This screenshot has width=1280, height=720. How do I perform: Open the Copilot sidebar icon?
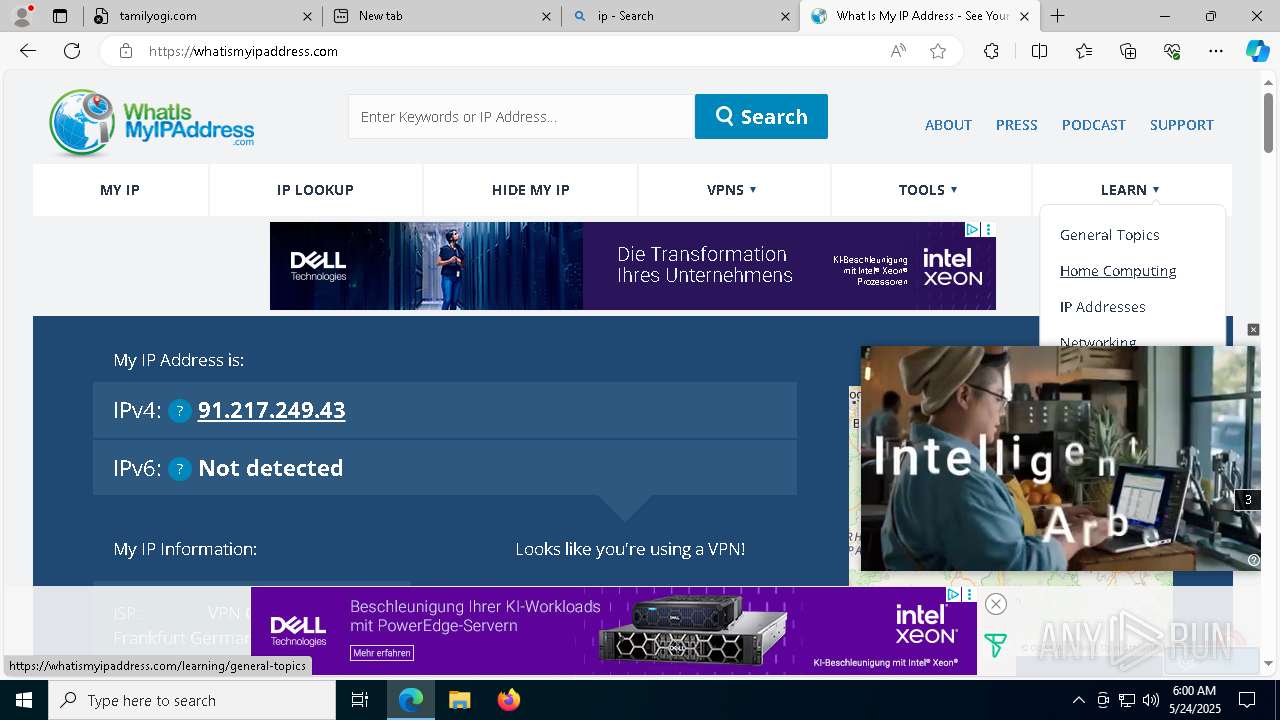coord(1257,51)
